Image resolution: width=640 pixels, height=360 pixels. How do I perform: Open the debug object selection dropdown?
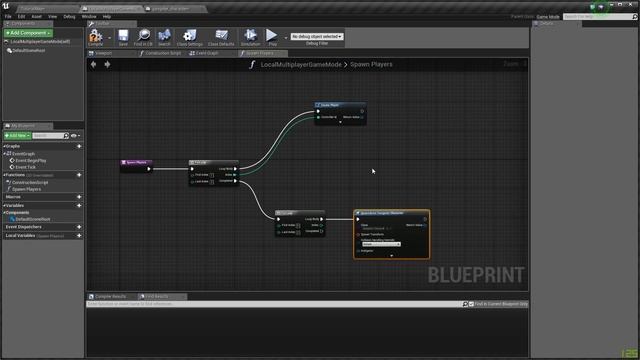[317, 36]
